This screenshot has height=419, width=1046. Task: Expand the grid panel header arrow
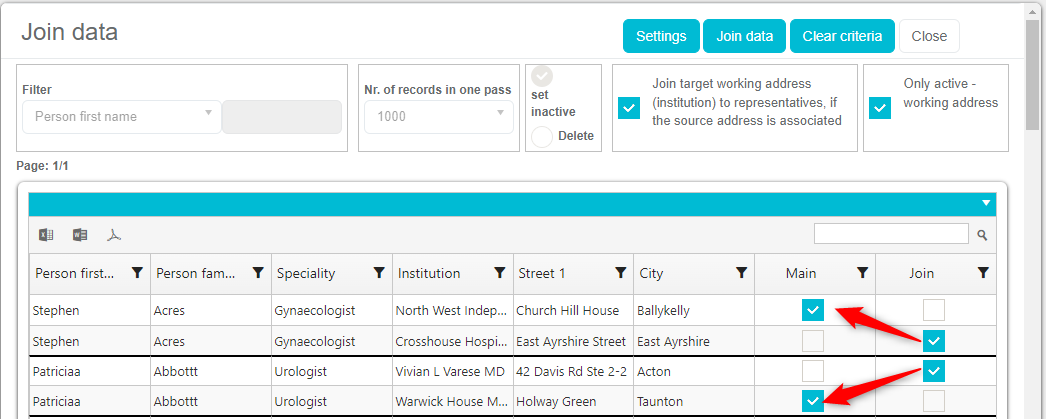986,204
